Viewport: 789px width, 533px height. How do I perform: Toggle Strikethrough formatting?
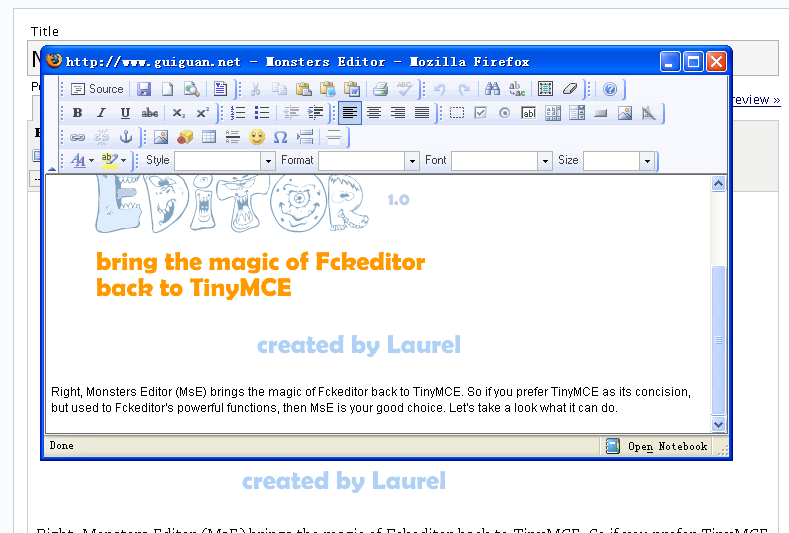[x=149, y=113]
